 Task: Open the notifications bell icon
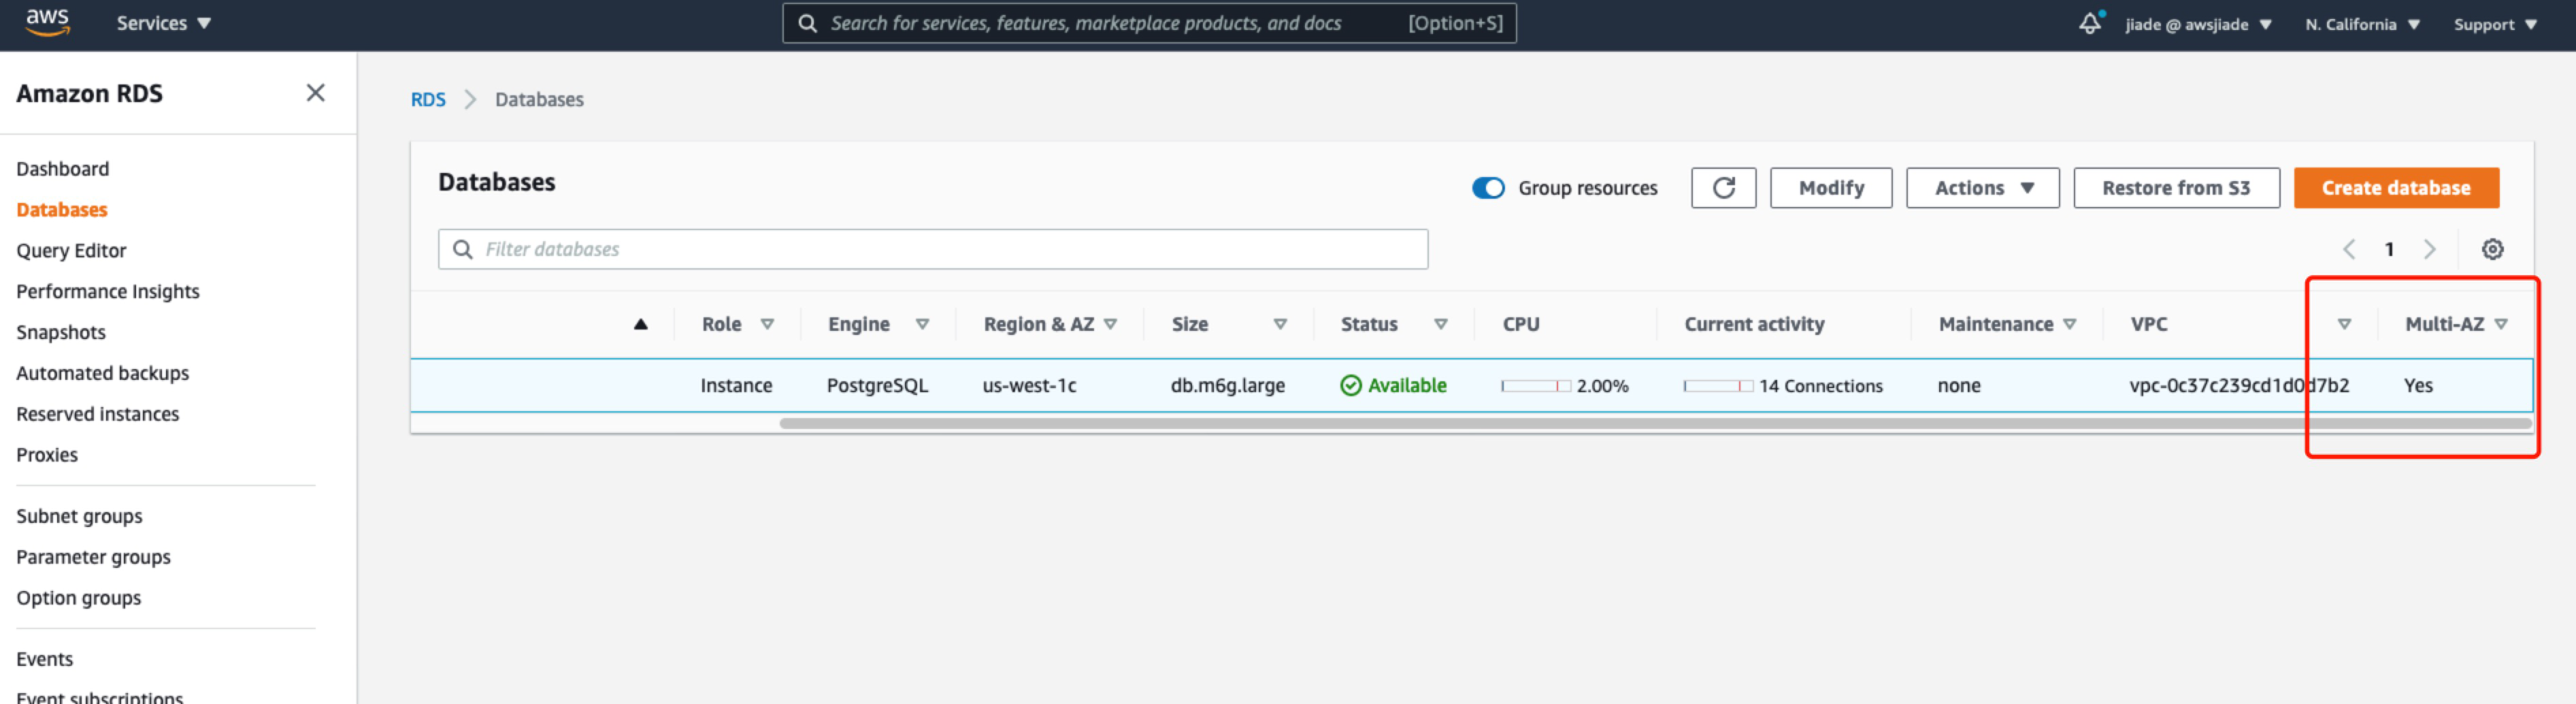2089,23
